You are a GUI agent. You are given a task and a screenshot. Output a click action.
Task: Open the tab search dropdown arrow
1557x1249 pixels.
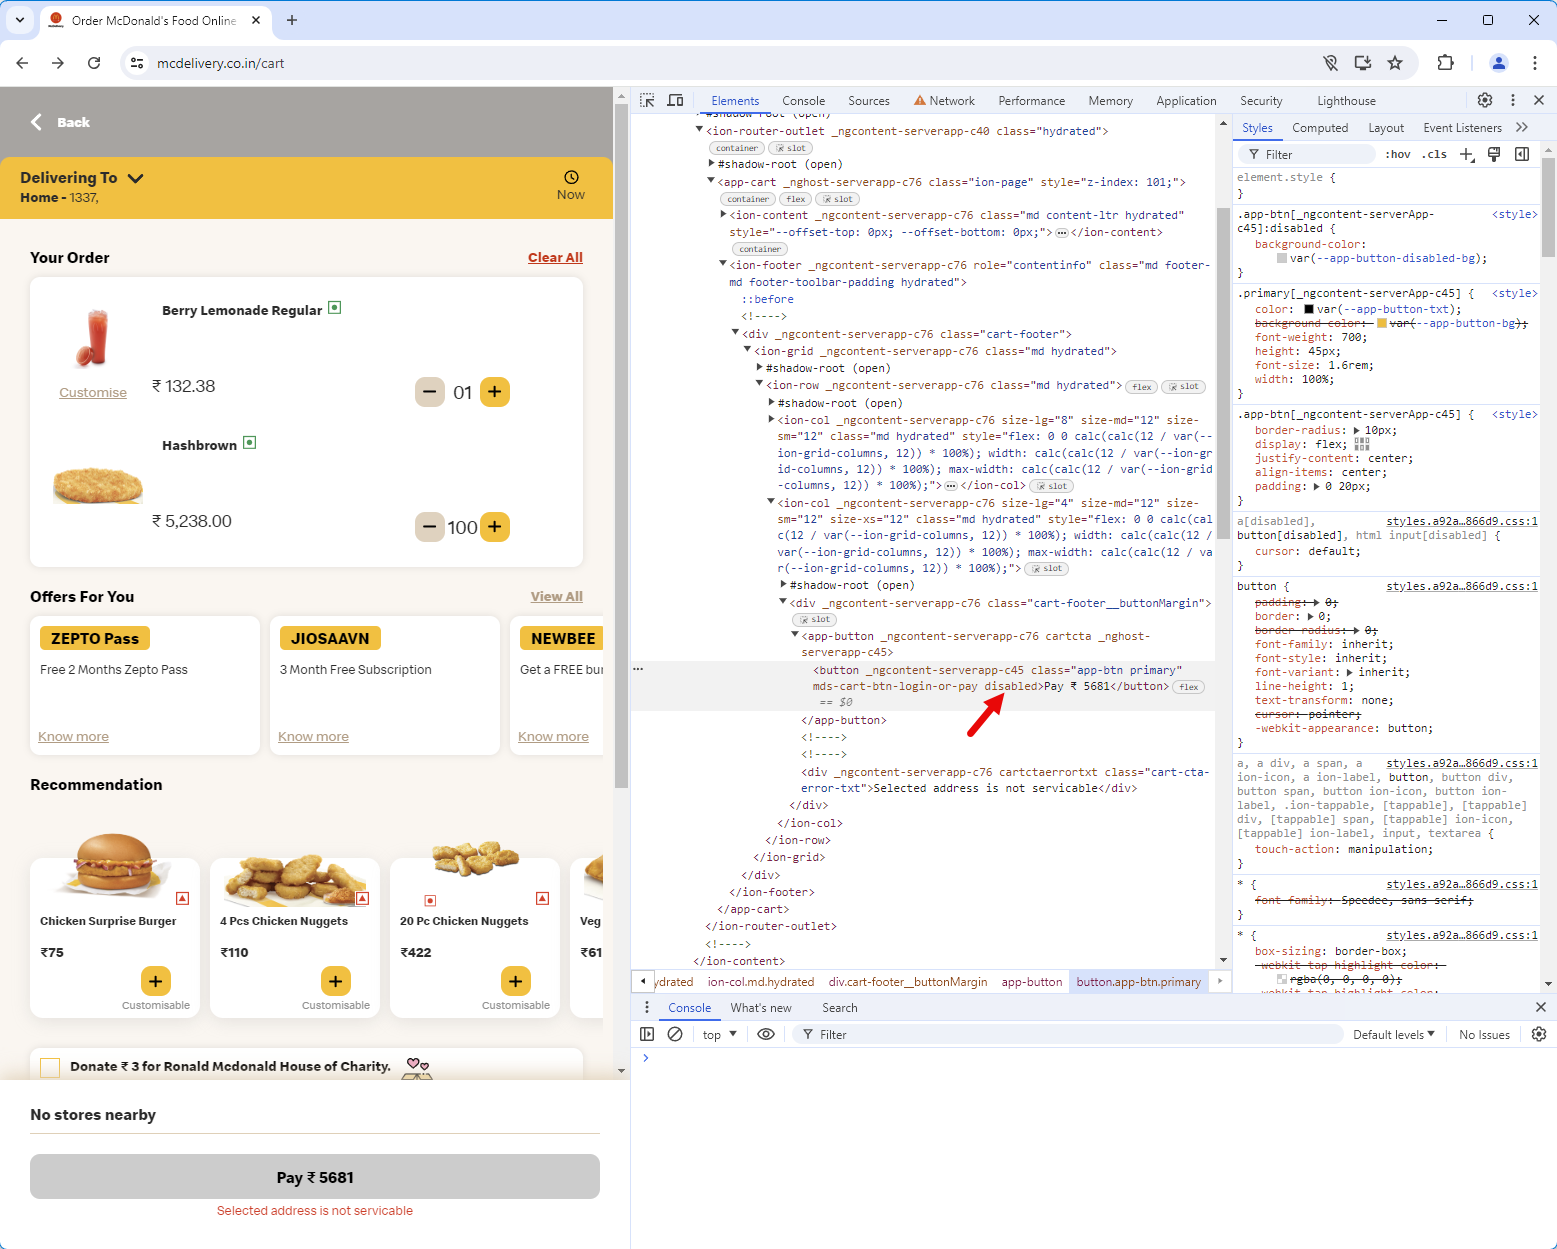tap(20, 20)
